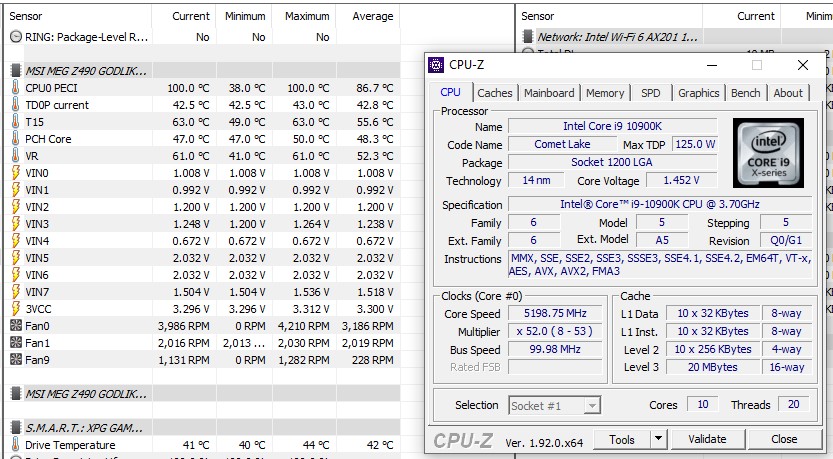Click the processor name field Intel Core i9 10900K
Image resolution: width=833 pixels, height=459 pixels.
coord(613,126)
